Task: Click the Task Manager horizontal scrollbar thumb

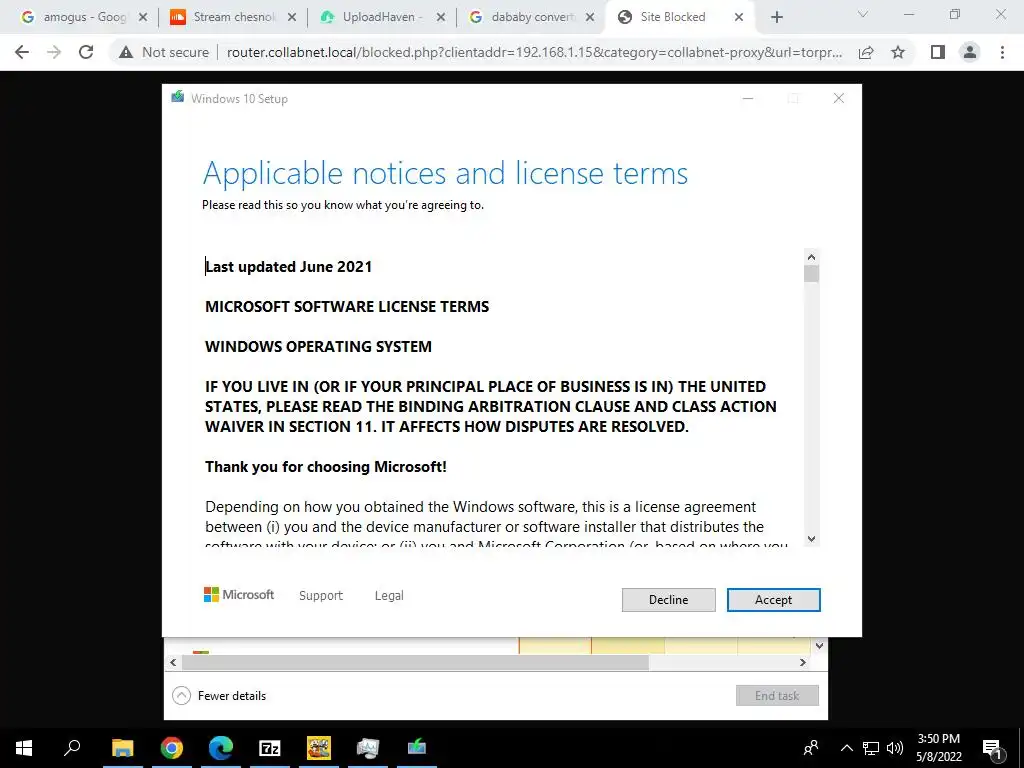Action: pos(415,662)
